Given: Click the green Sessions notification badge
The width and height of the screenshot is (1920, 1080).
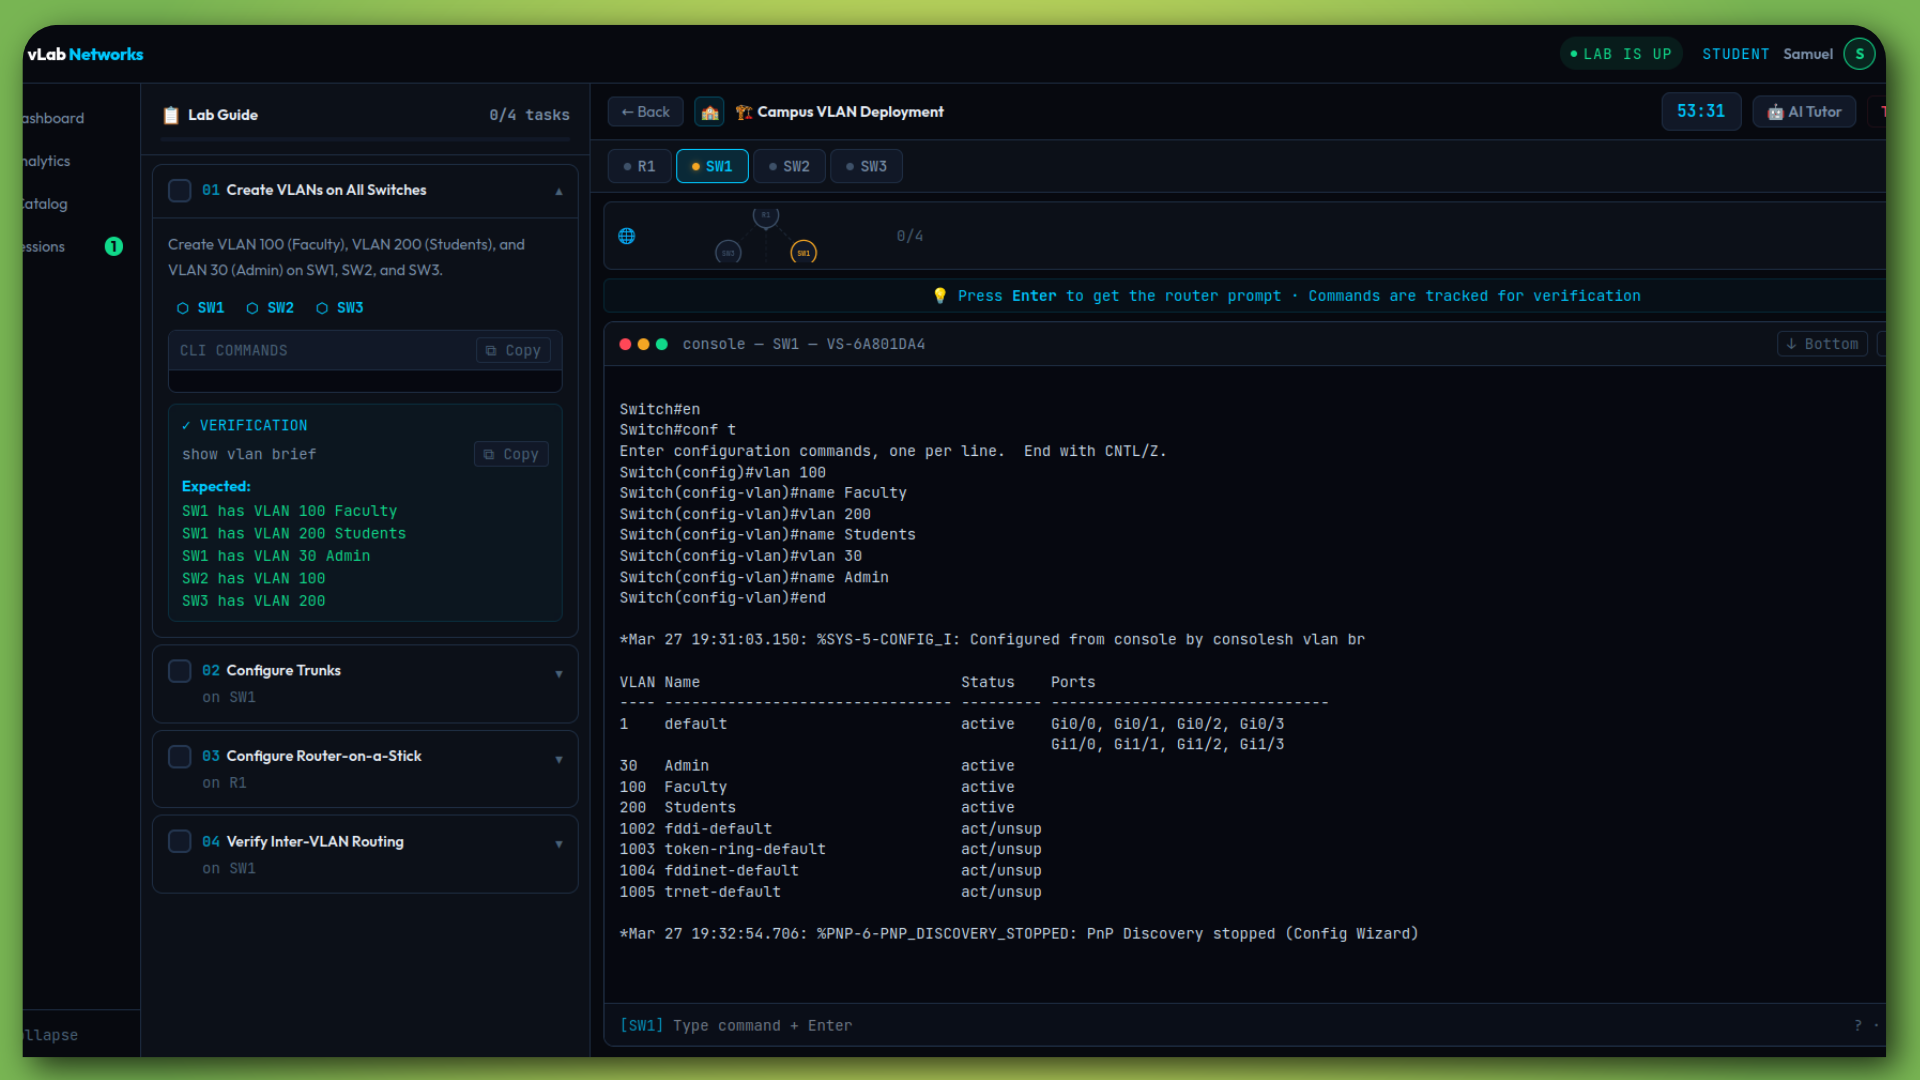Looking at the screenshot, I should (x=114, y=246).
